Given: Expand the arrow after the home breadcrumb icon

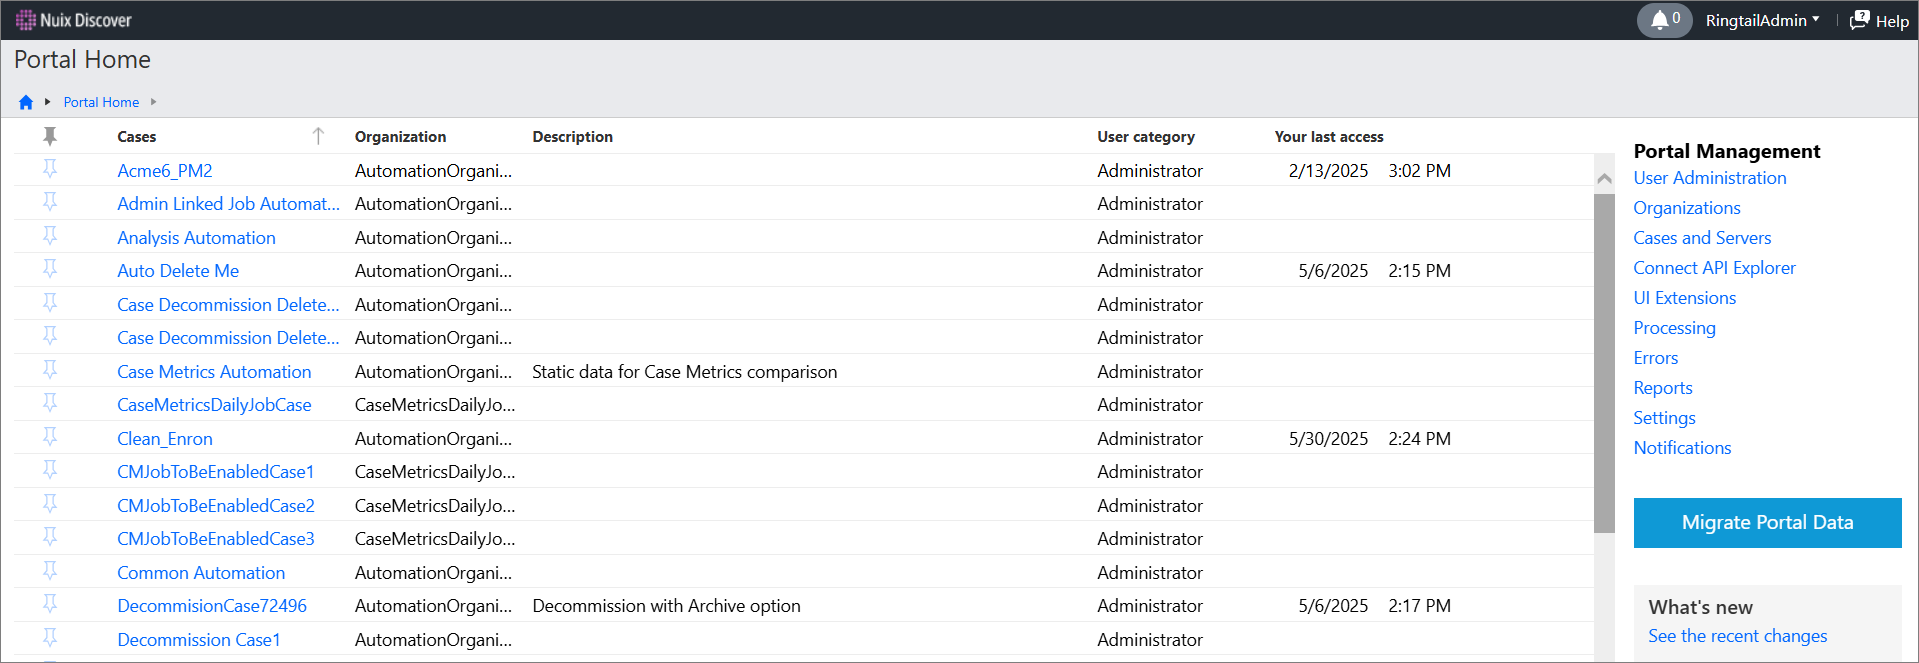Looking at the screenshot, I should point(47,102).
